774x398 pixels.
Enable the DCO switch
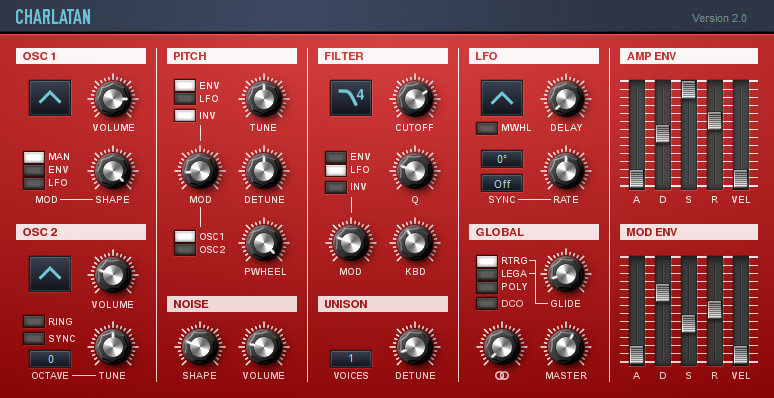click(x=487, y=304)
